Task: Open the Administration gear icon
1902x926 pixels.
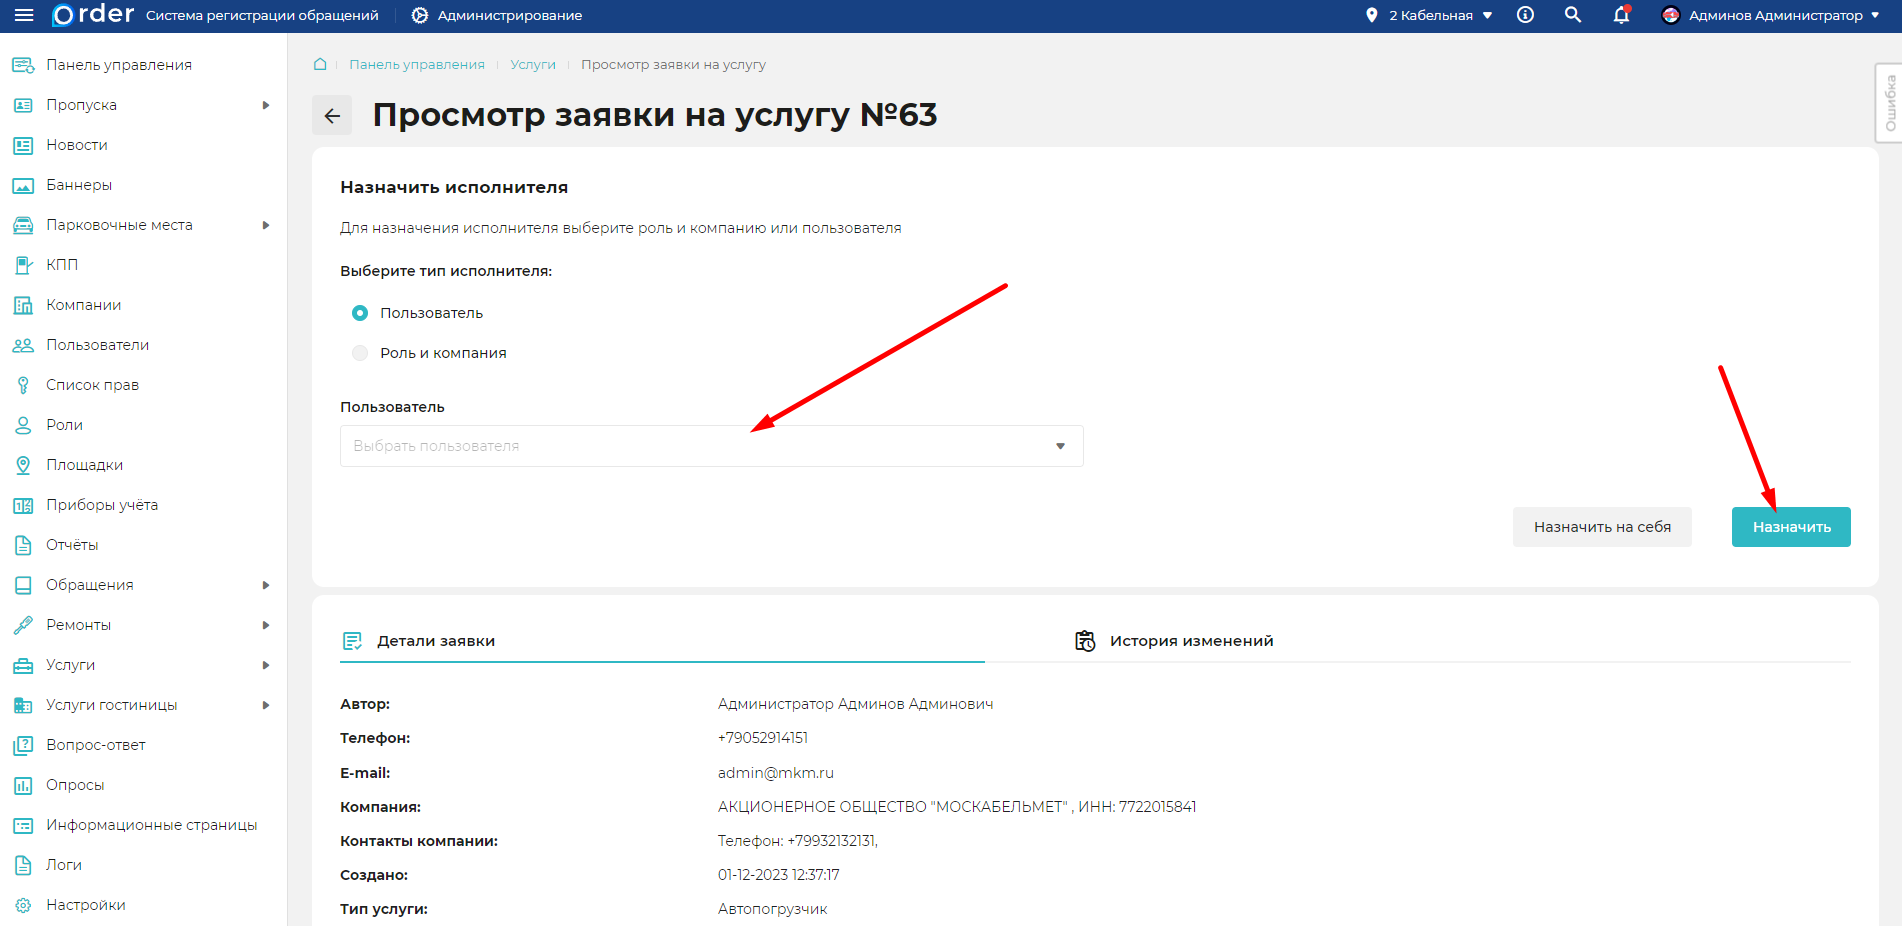Action: pos(420,15)
